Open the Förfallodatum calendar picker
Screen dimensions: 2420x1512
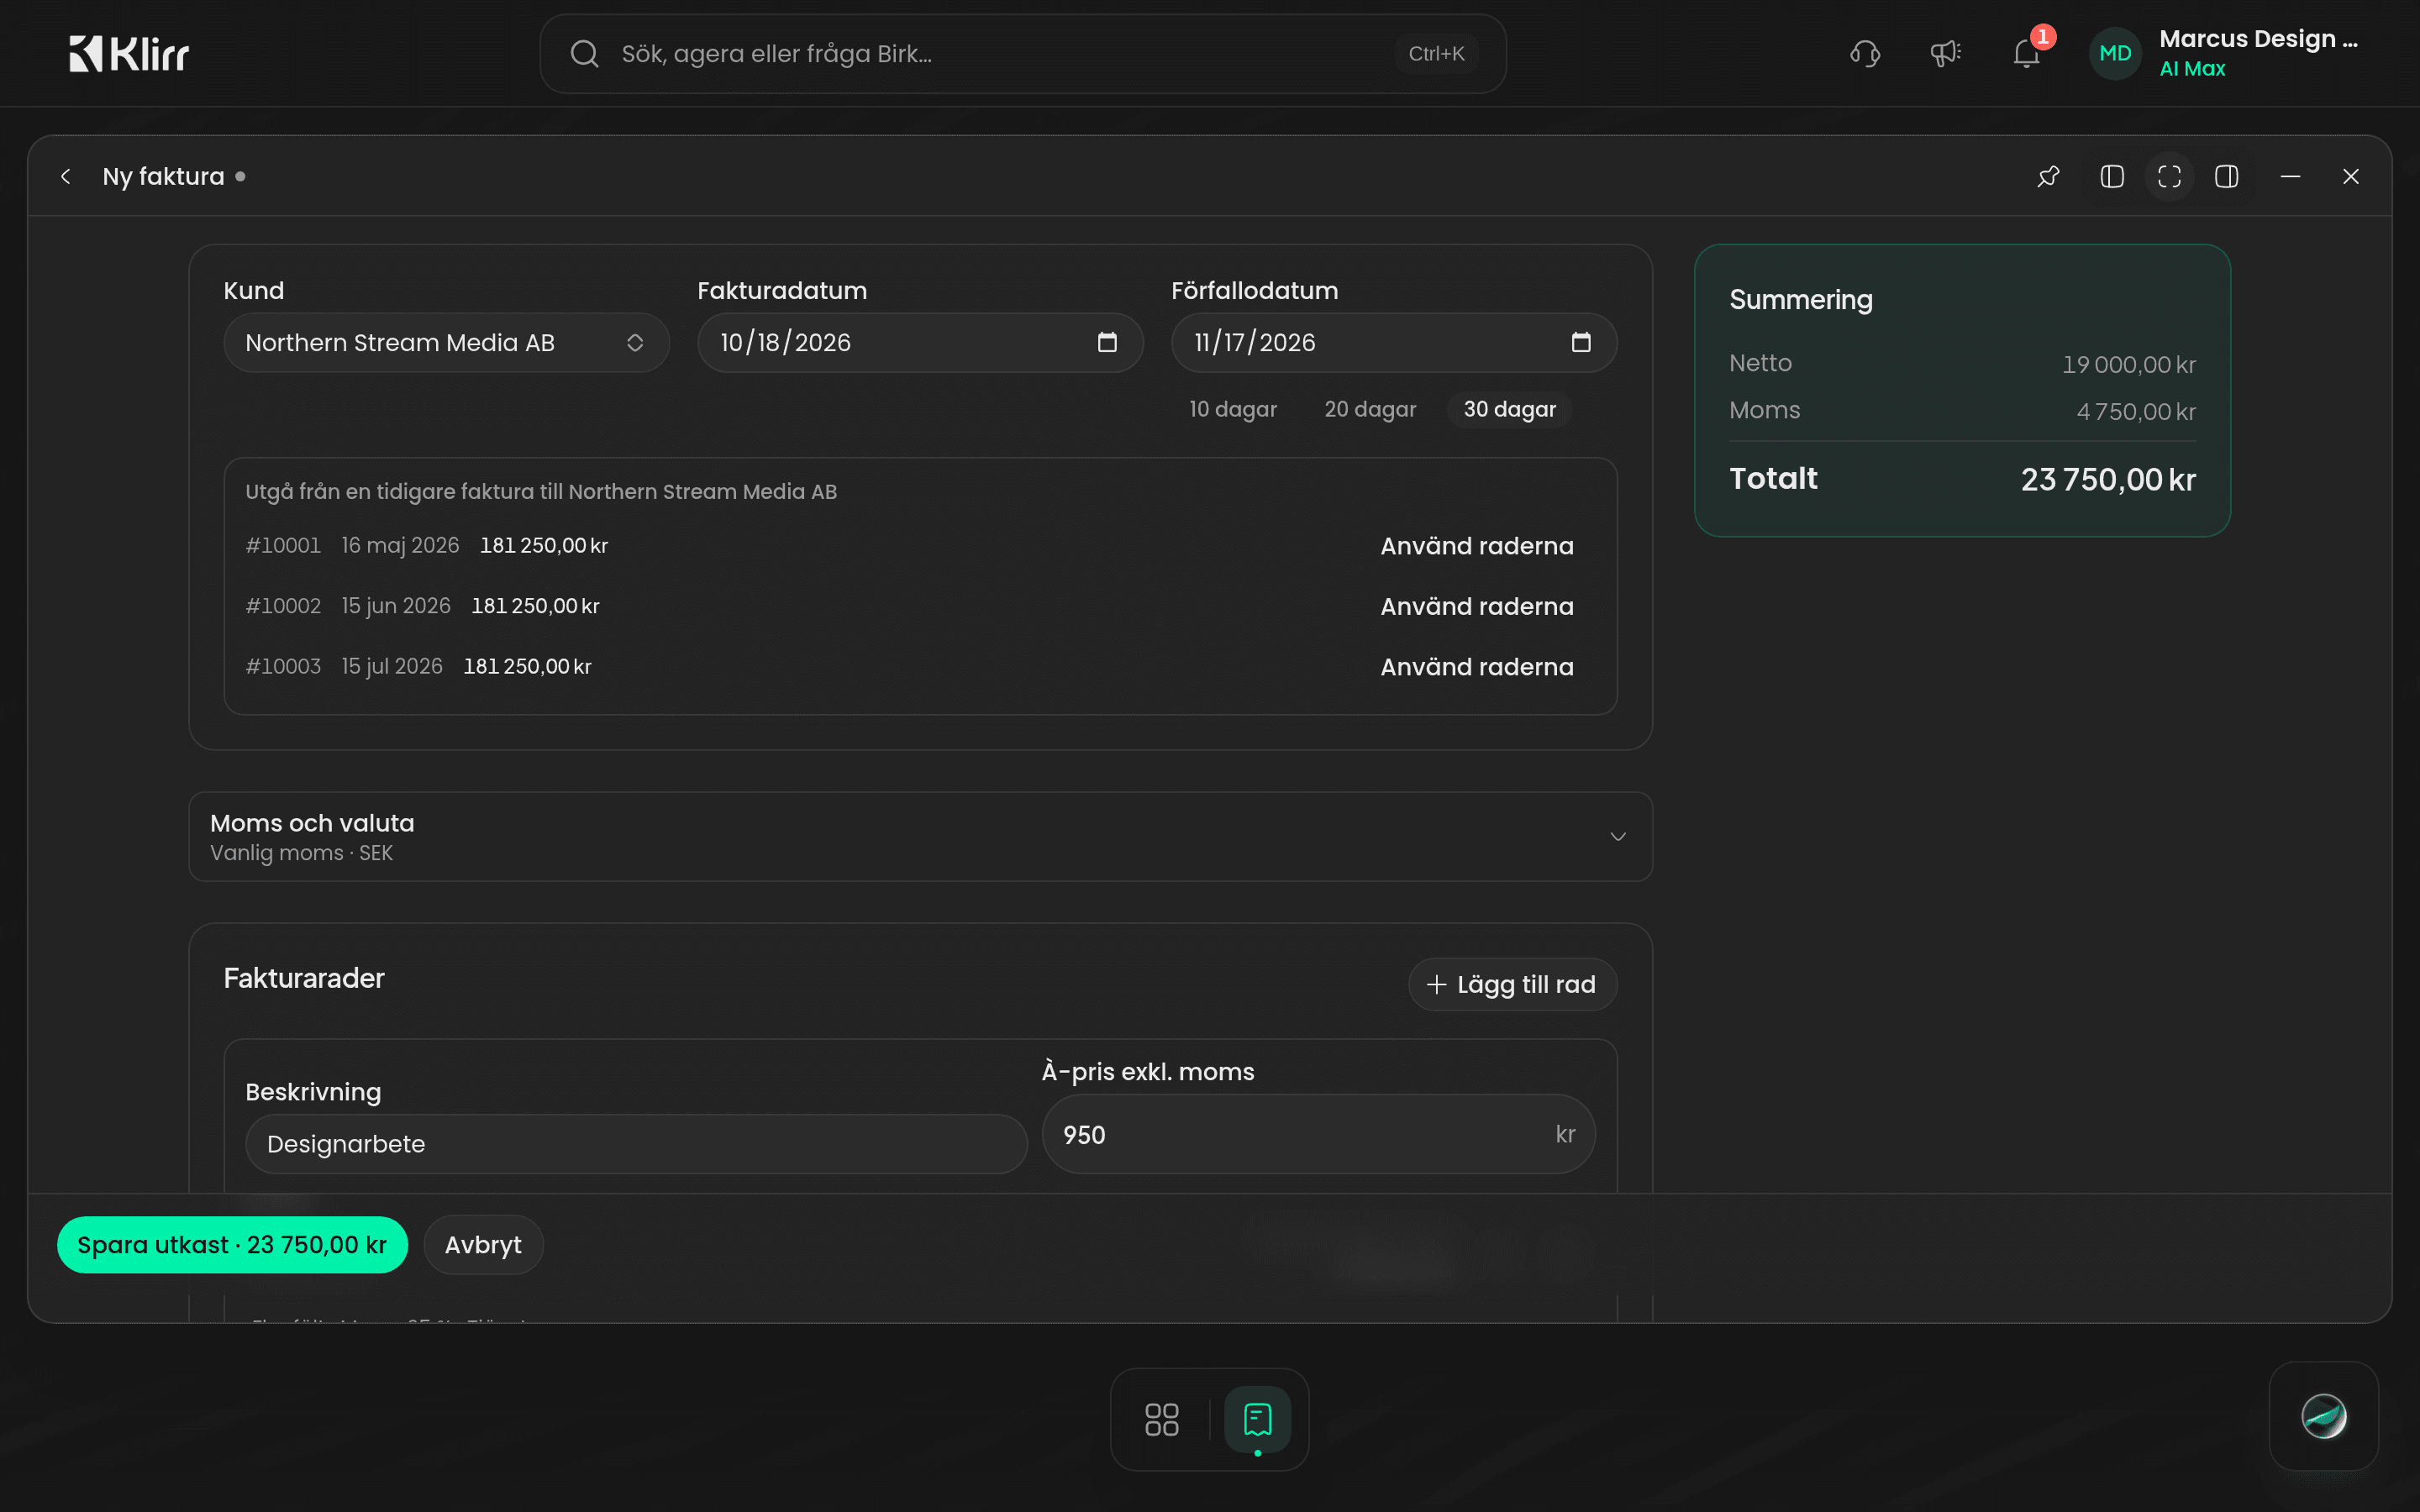click(1580, 343)
